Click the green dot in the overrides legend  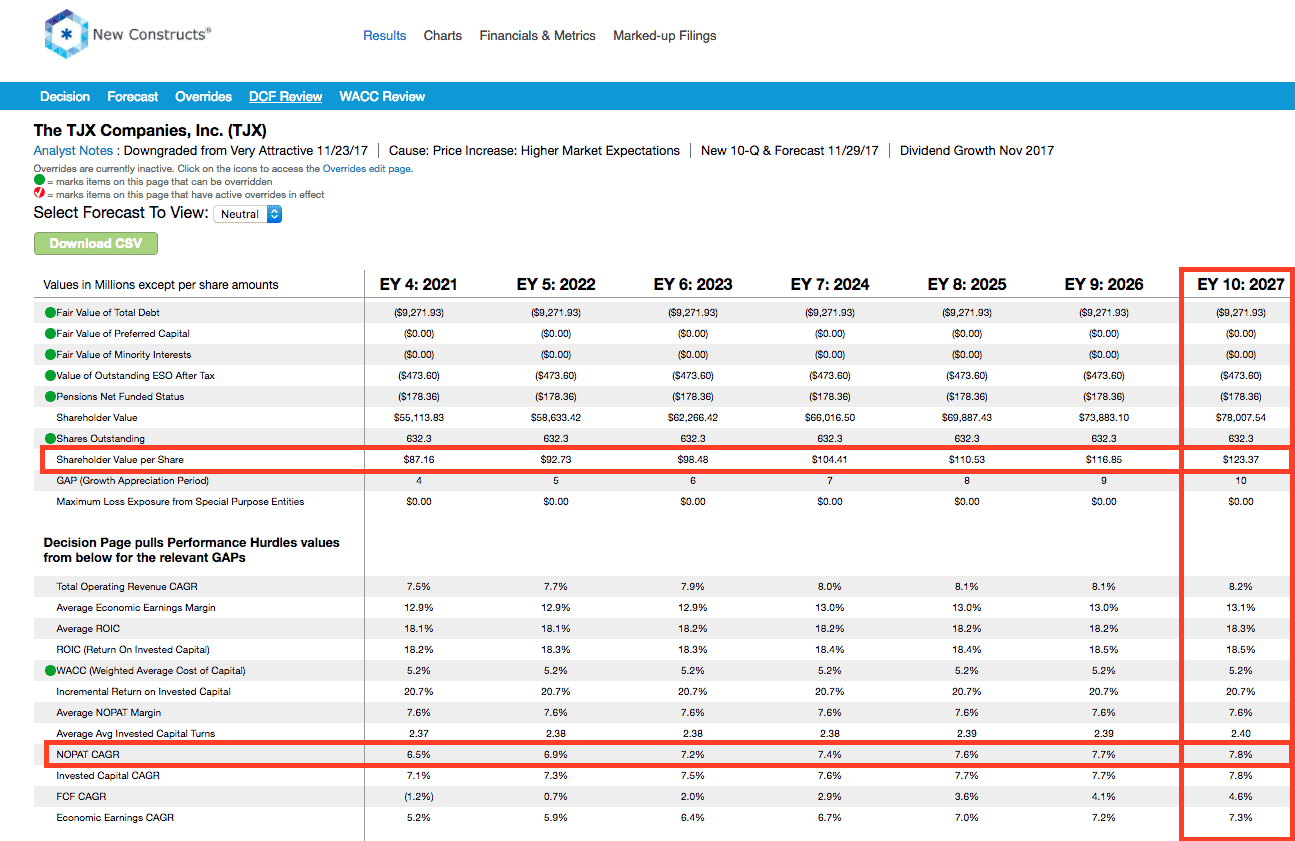pos(39,182)
